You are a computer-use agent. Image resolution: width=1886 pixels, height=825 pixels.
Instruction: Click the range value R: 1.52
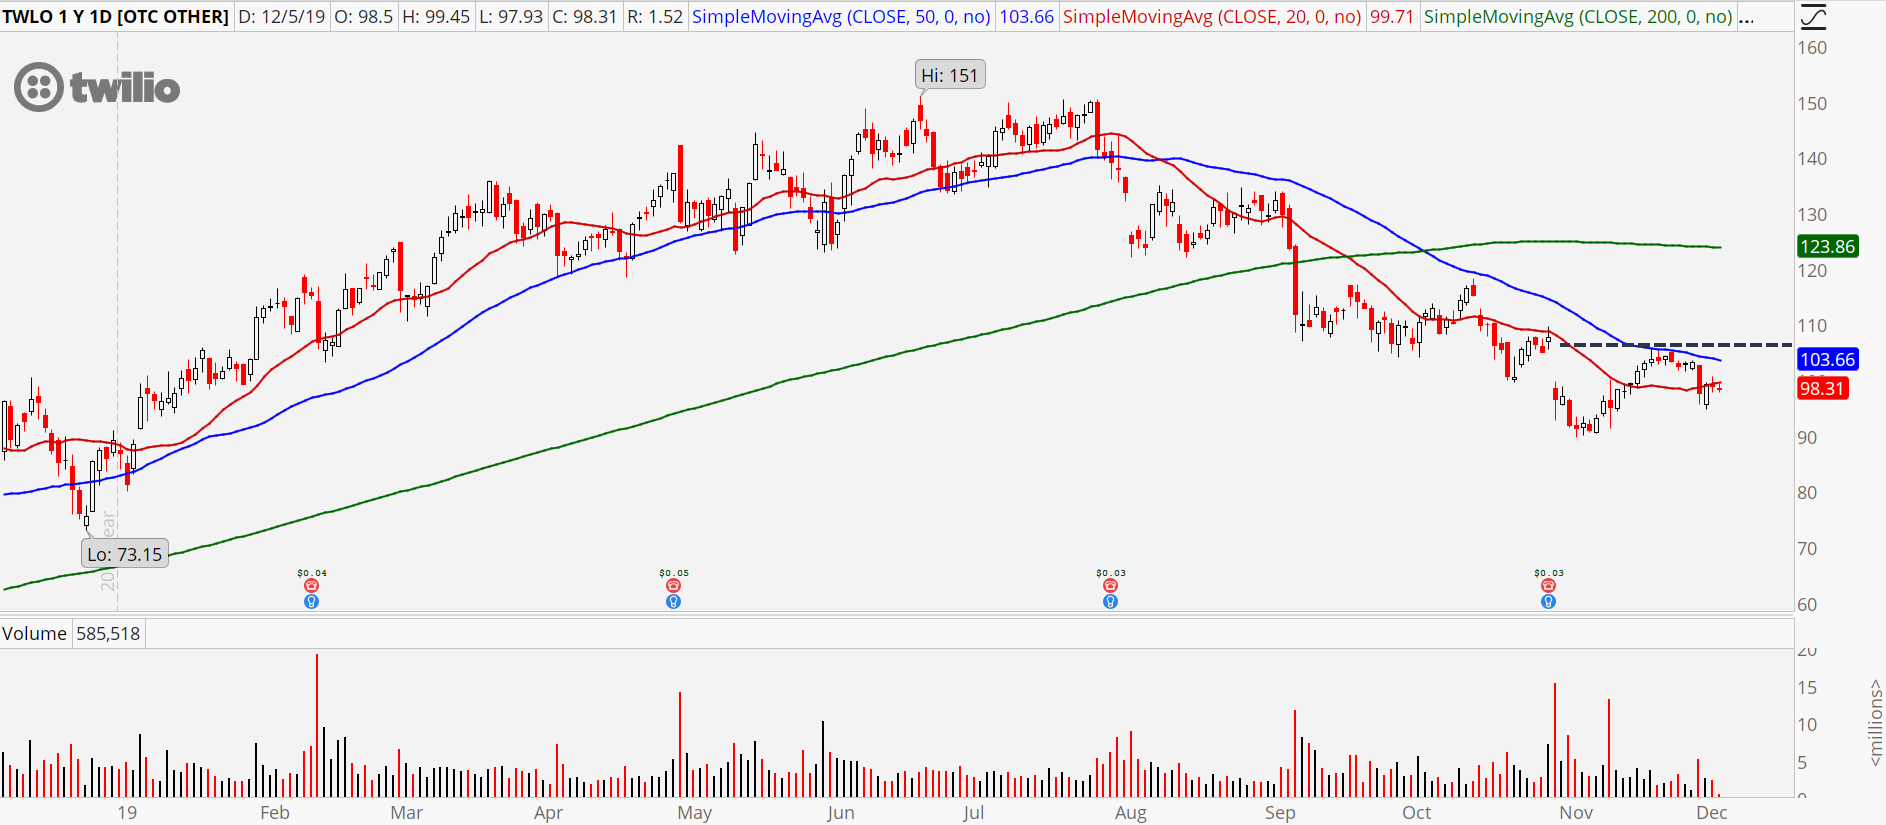coord(655,17)
